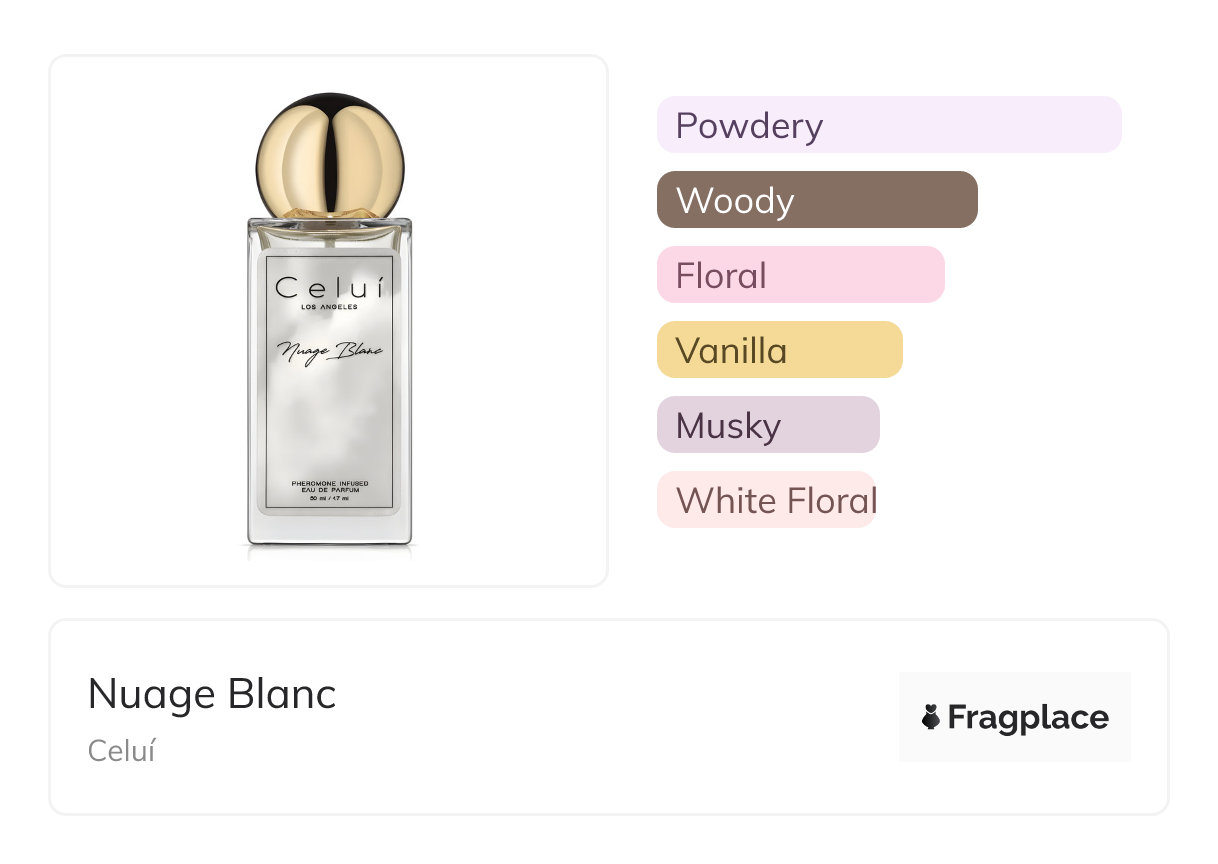The image size is (1218, 864).
Task: Click the Fragplace wordmark text
Action: pos(1028,717)
